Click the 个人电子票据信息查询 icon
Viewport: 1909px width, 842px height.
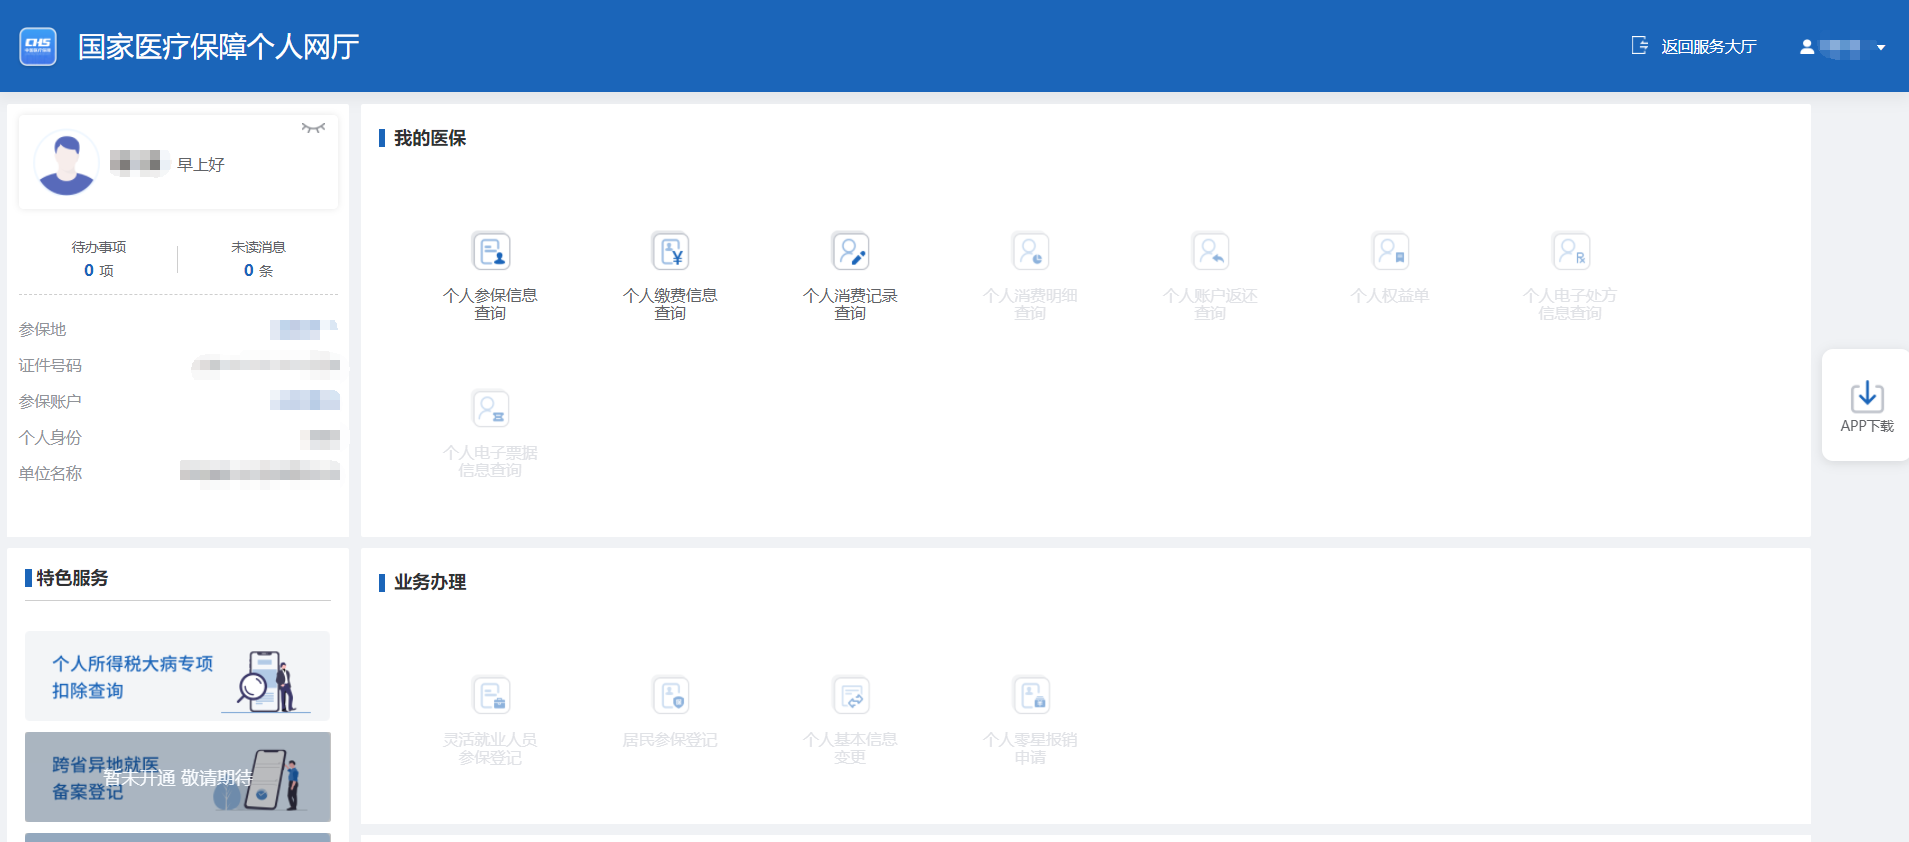[490, 408]
